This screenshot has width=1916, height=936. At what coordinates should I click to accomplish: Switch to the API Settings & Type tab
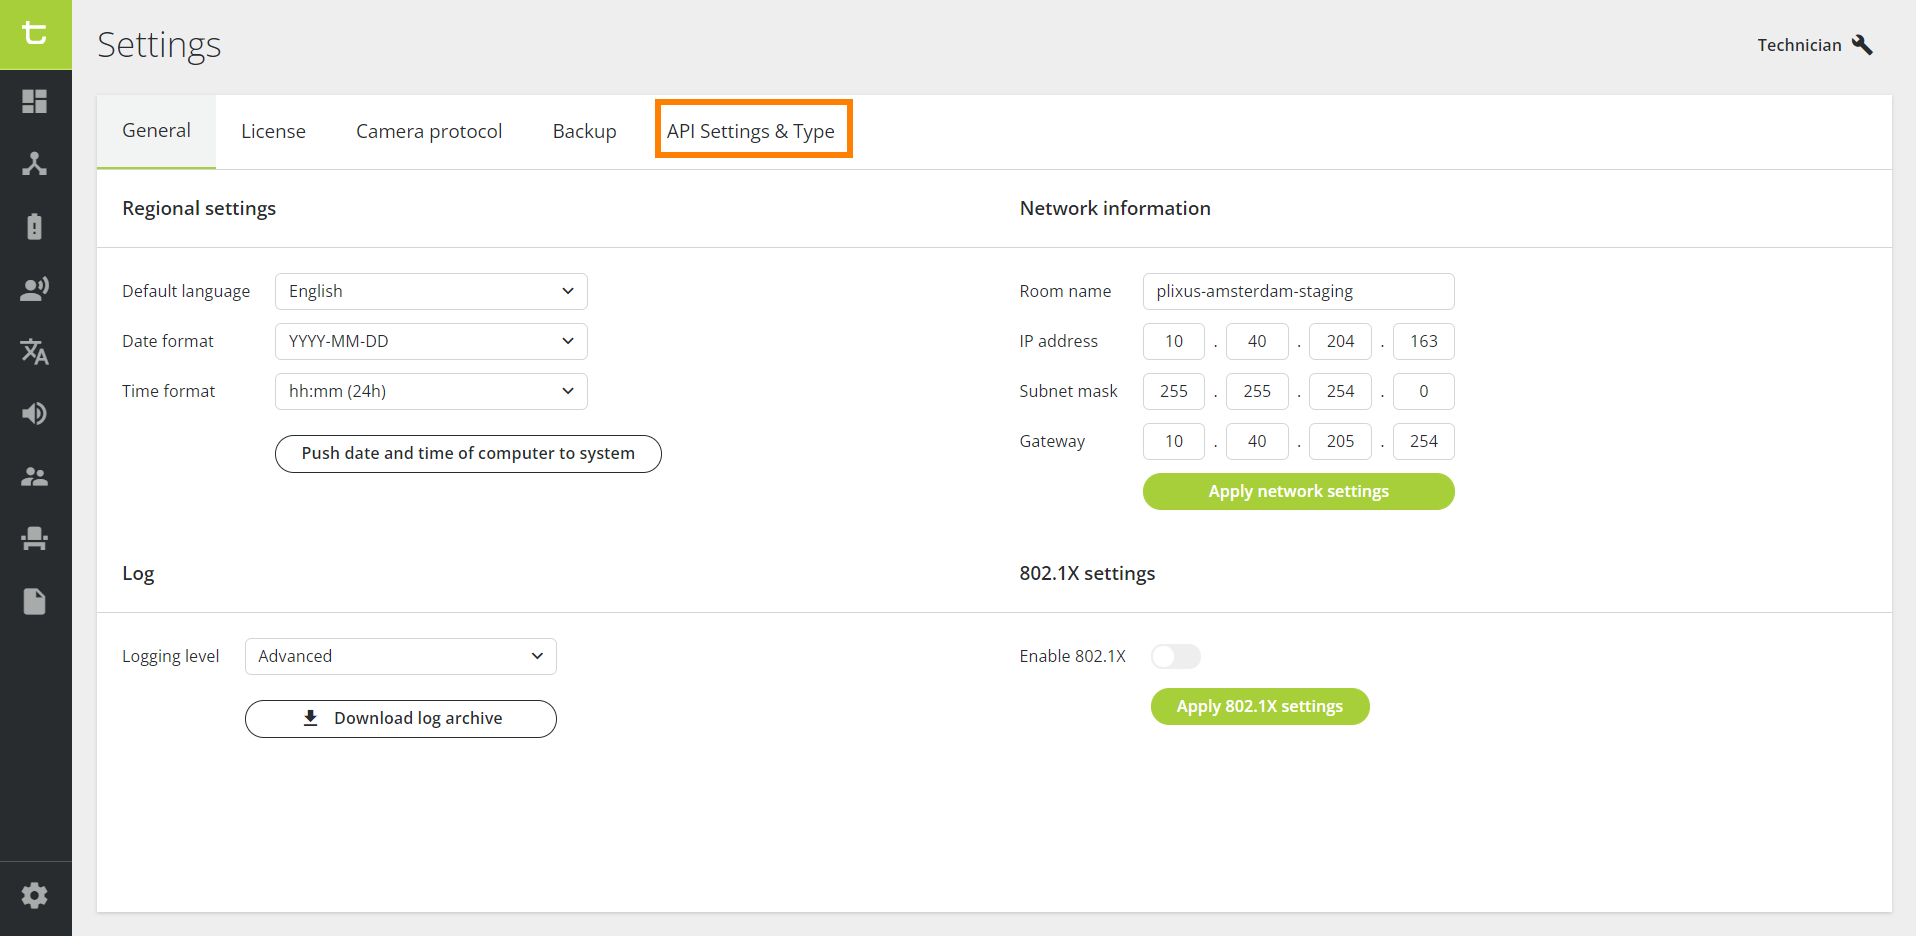click(x=752, y=130)
